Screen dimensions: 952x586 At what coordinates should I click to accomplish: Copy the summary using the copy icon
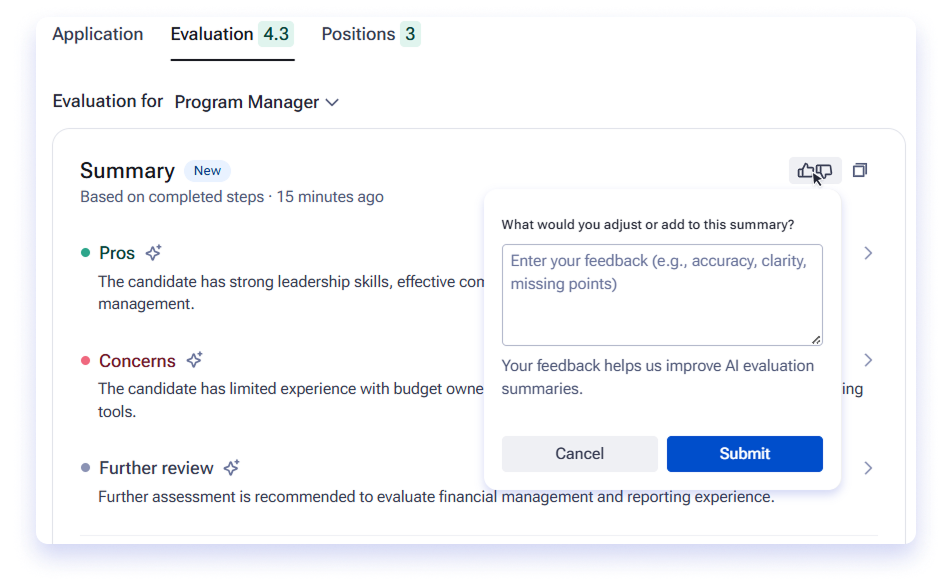(x=860, y=171)
